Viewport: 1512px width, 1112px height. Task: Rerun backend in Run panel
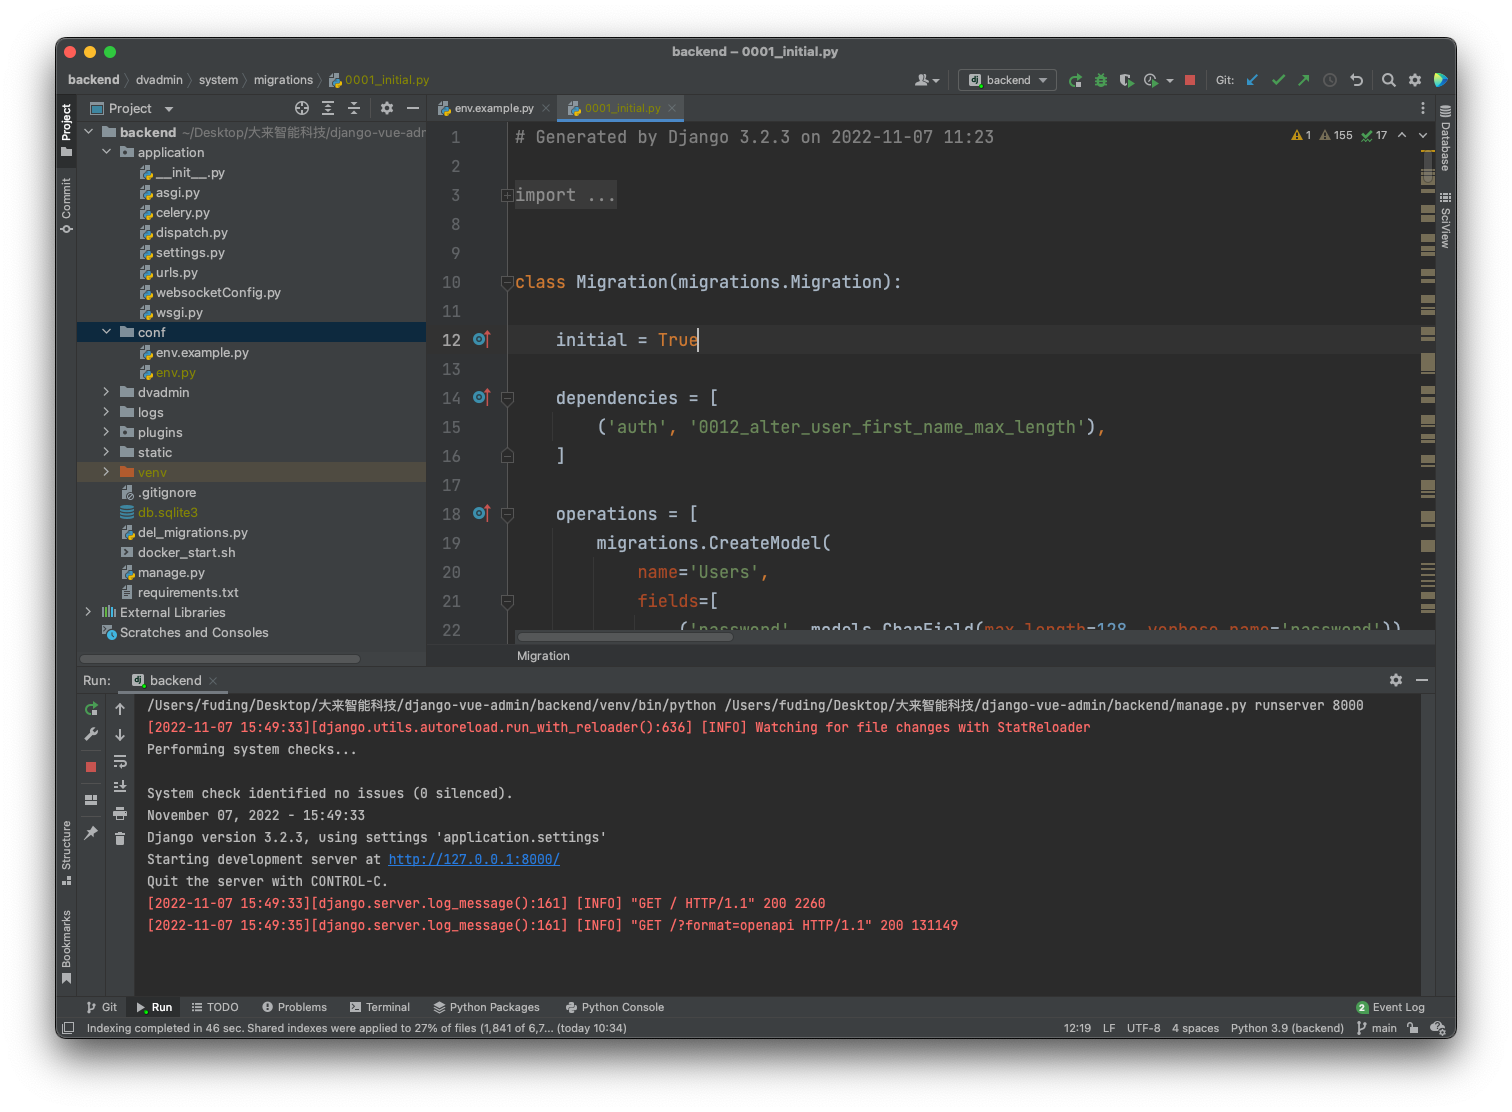(x=91, y=709)
